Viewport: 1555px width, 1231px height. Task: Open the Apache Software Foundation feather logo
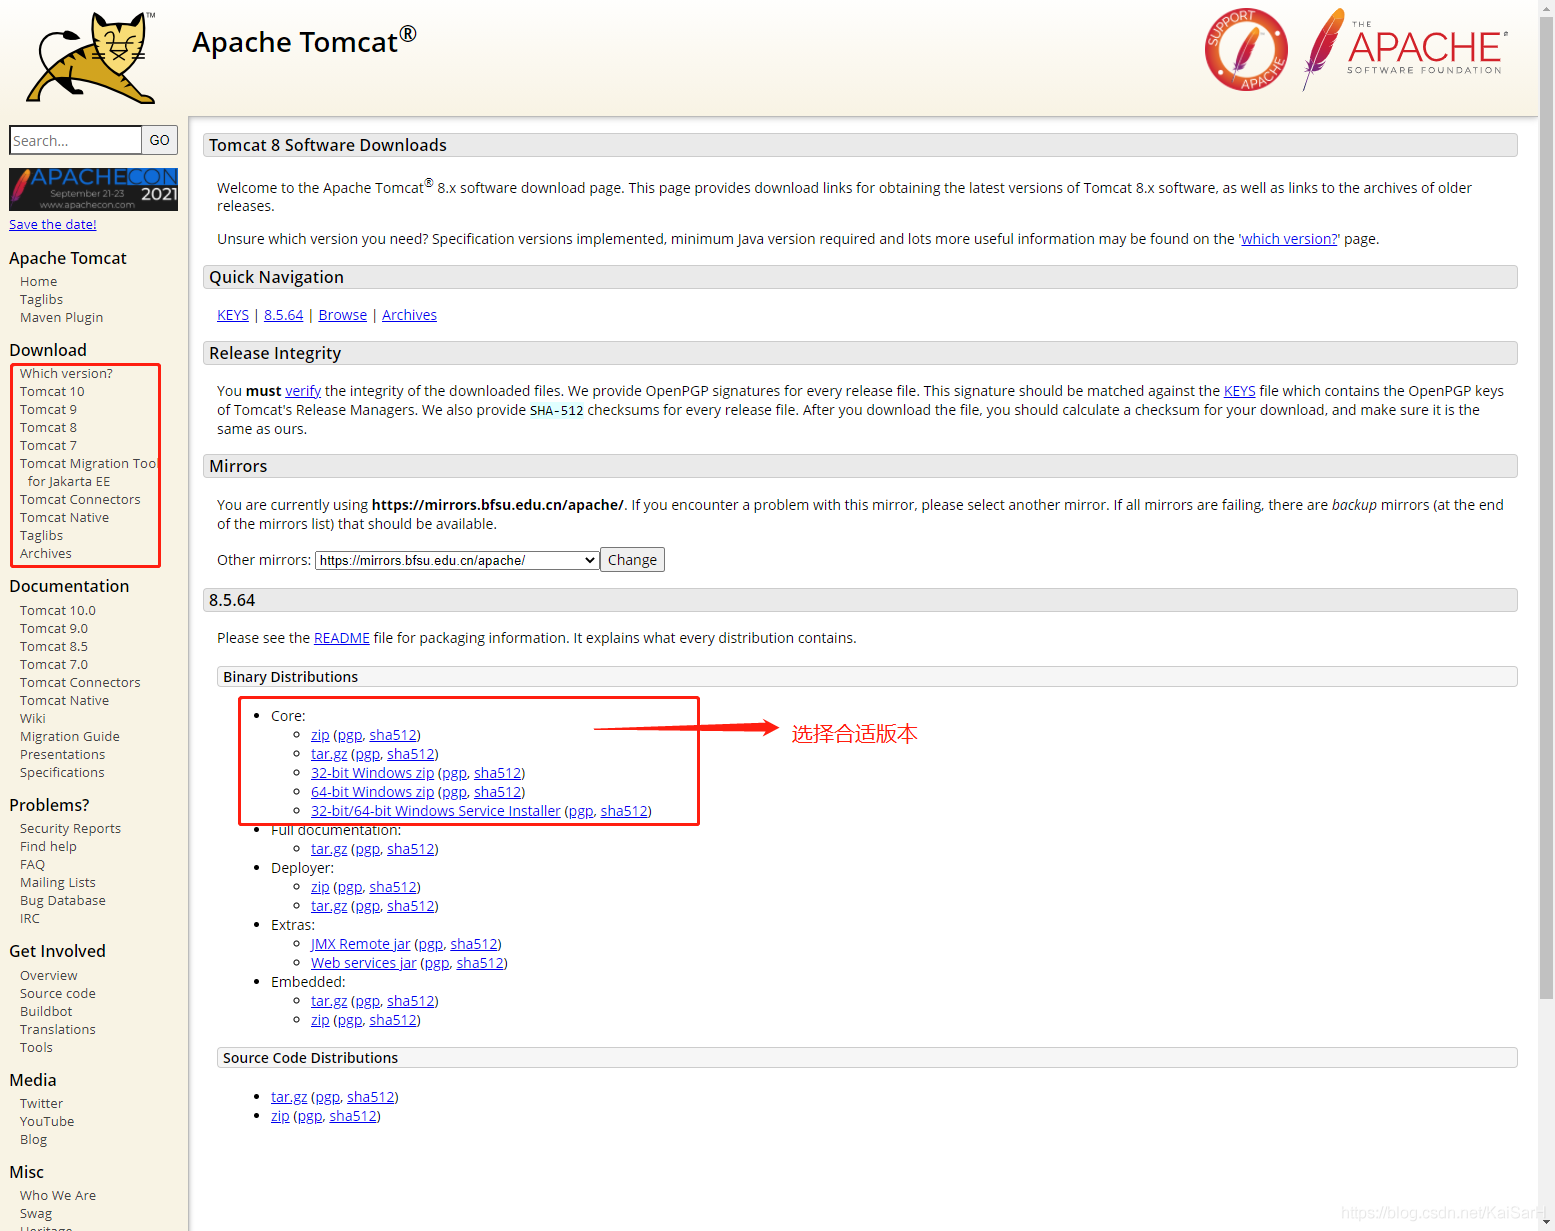tap(1404, 49)
